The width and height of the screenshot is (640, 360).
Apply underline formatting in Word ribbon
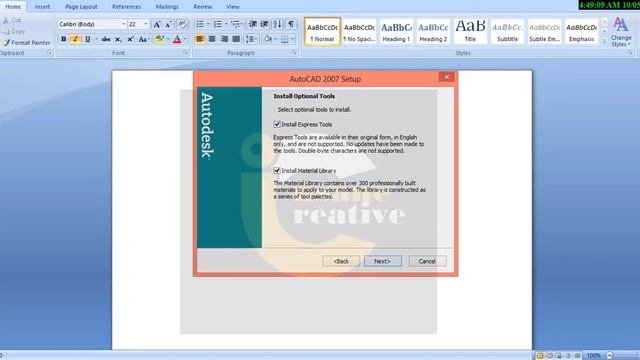click(x=87, y=39)
